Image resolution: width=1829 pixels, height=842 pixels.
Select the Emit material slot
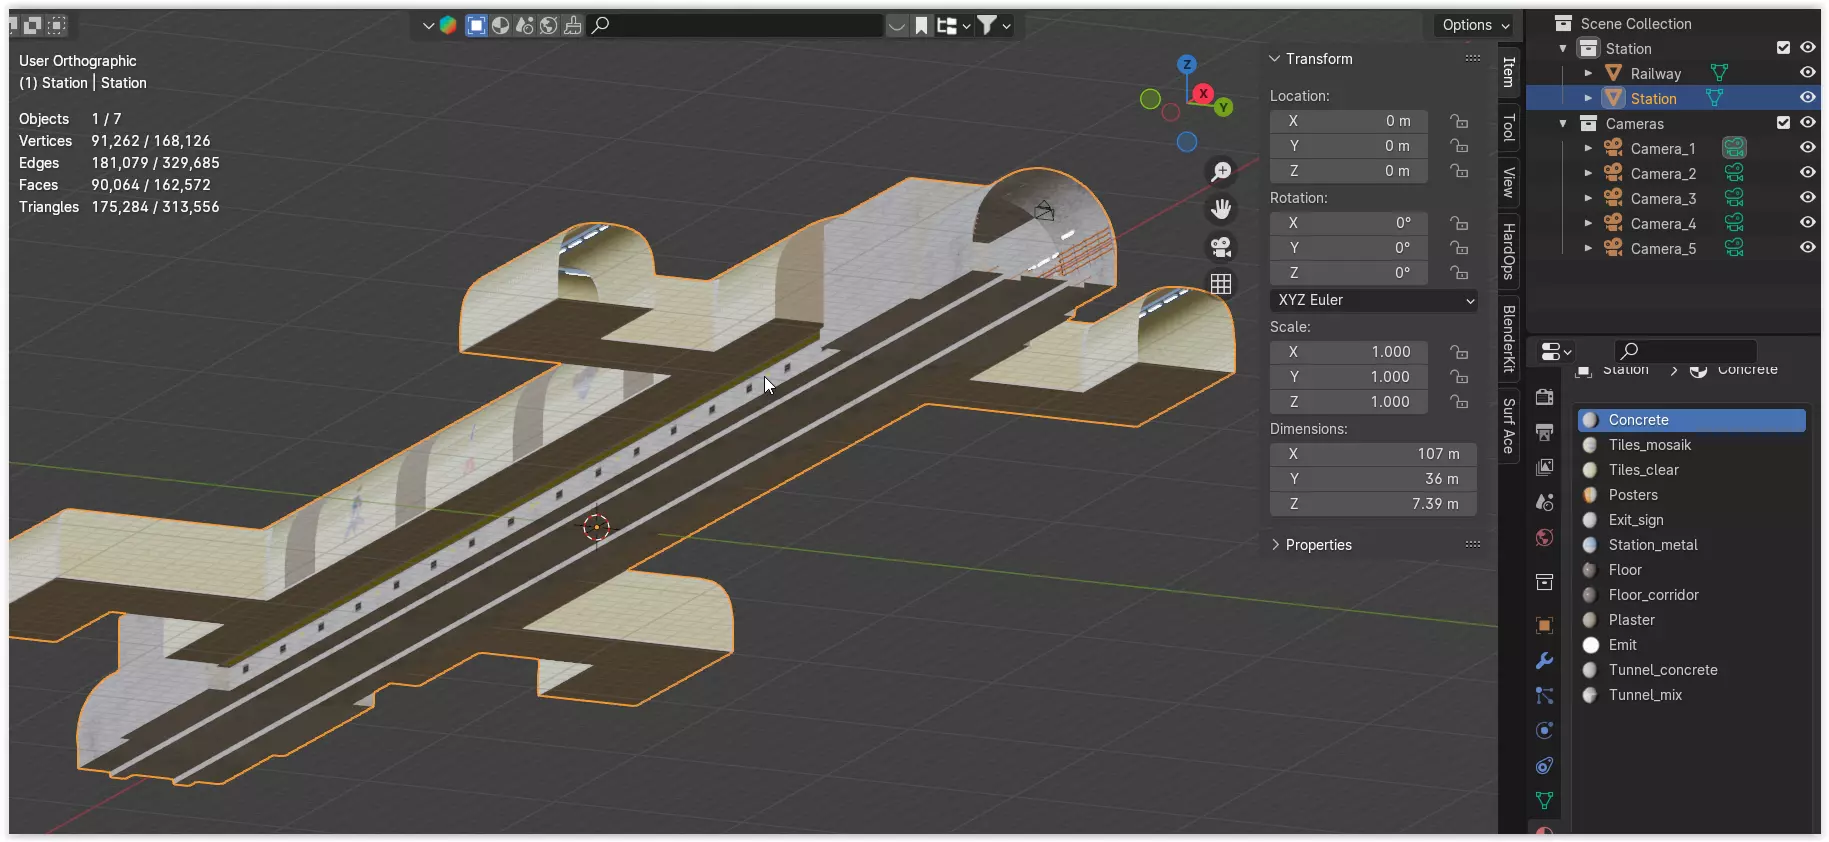[1692, 645]
